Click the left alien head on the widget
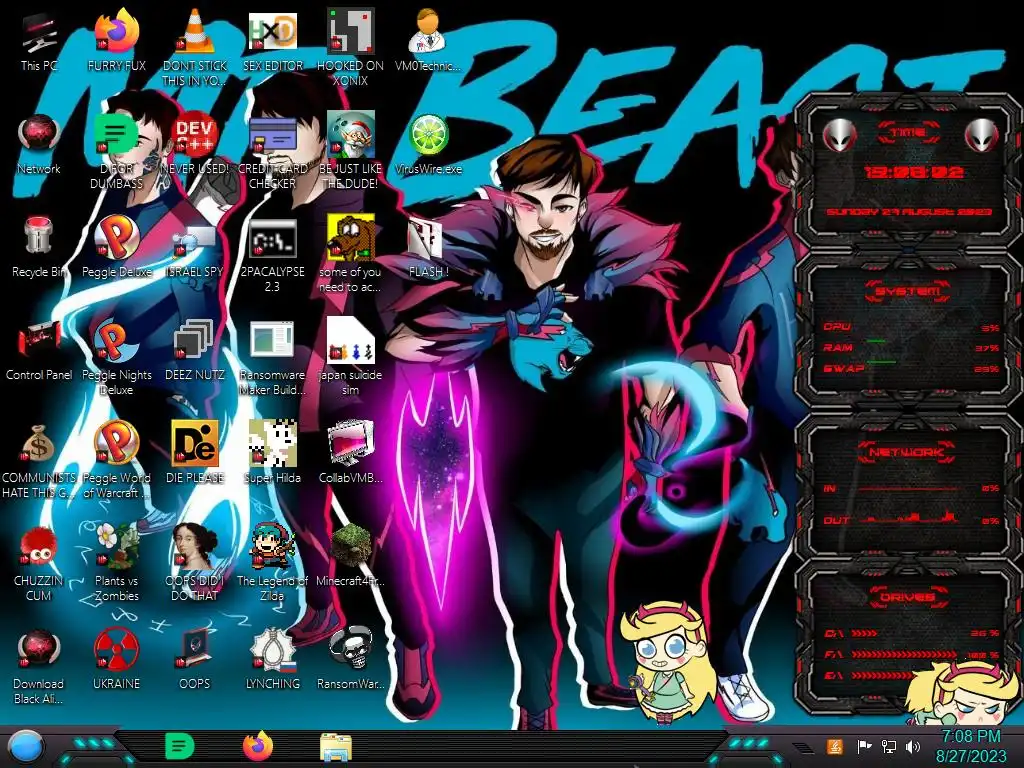The image size is (1024, 768). pyautogui.click(x=839, y=136)
